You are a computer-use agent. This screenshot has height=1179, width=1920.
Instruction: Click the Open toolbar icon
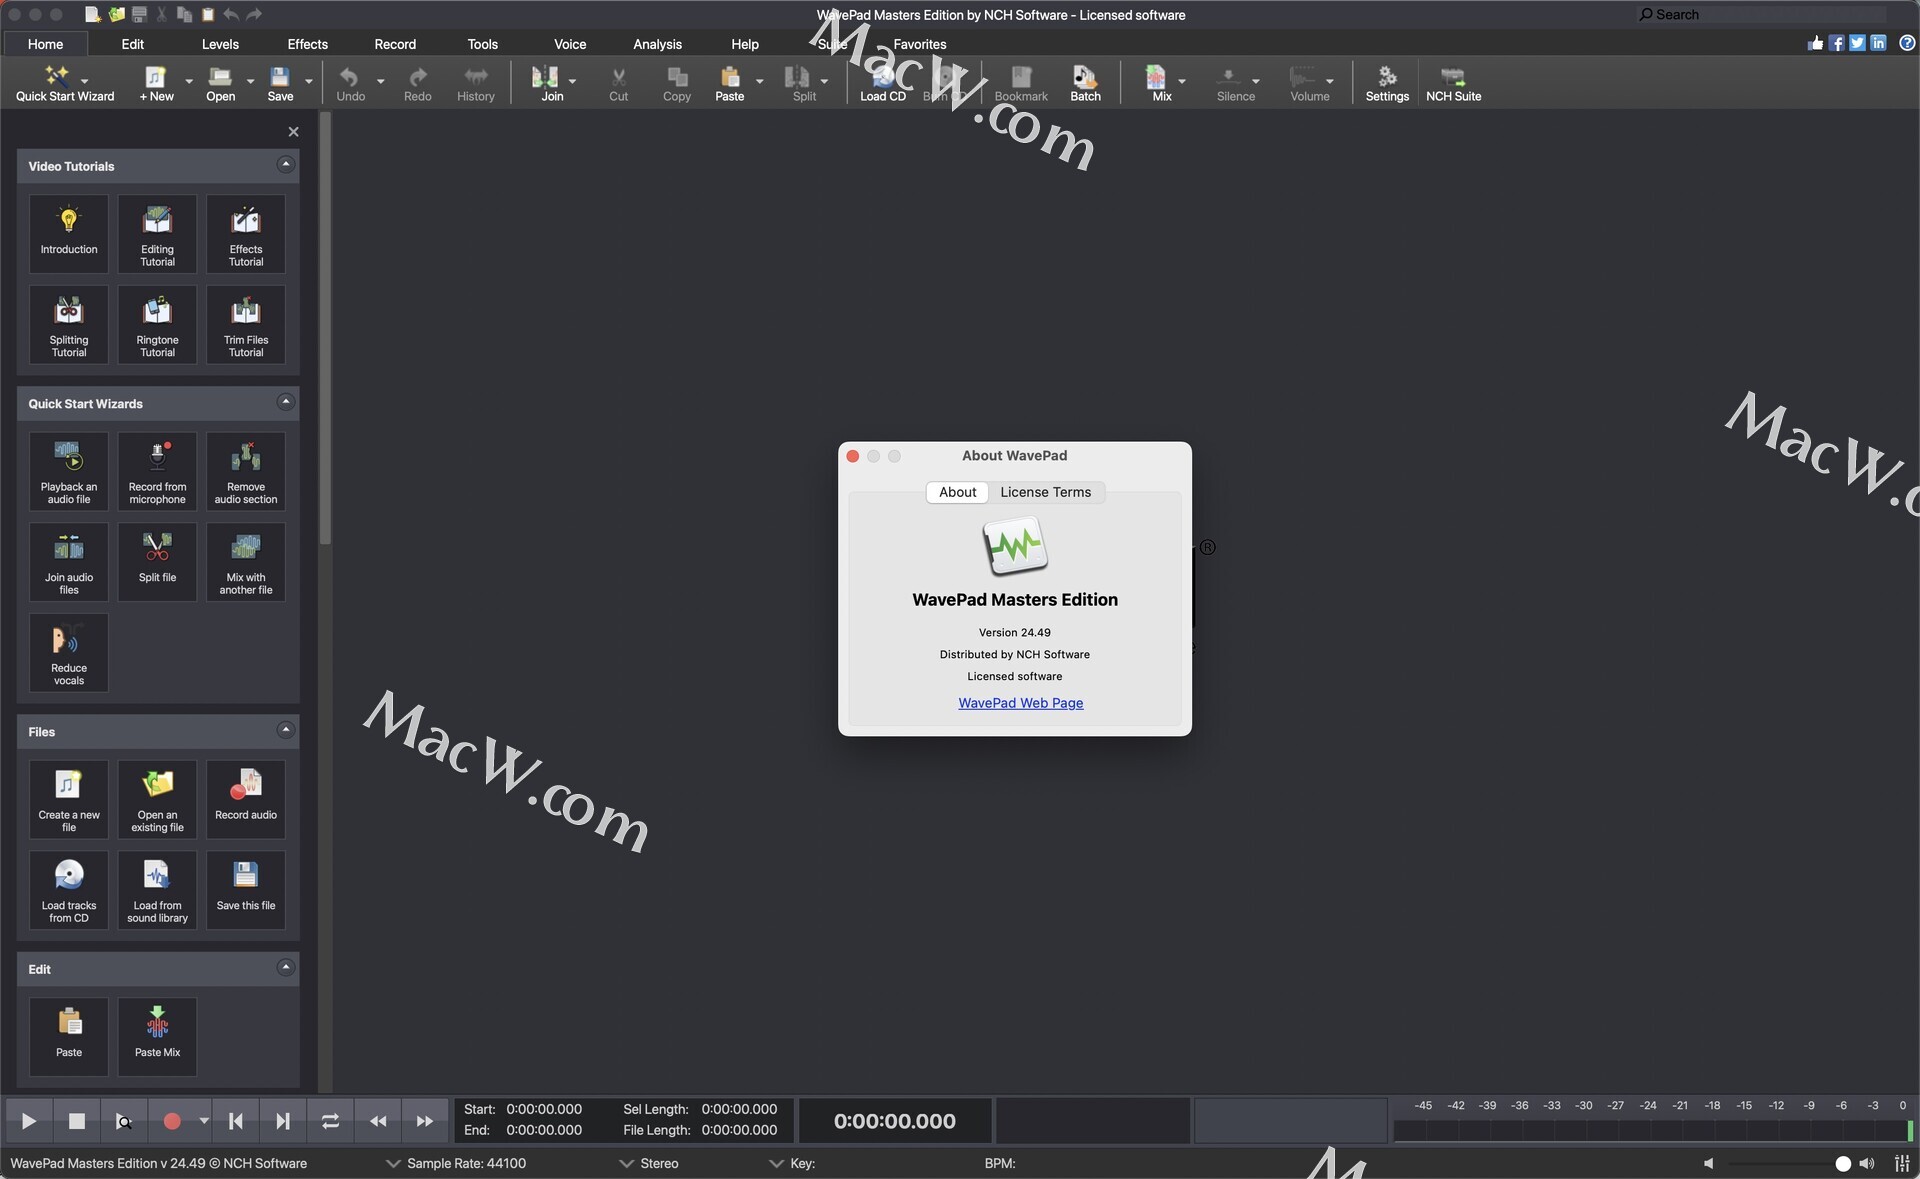pos(220,83)
